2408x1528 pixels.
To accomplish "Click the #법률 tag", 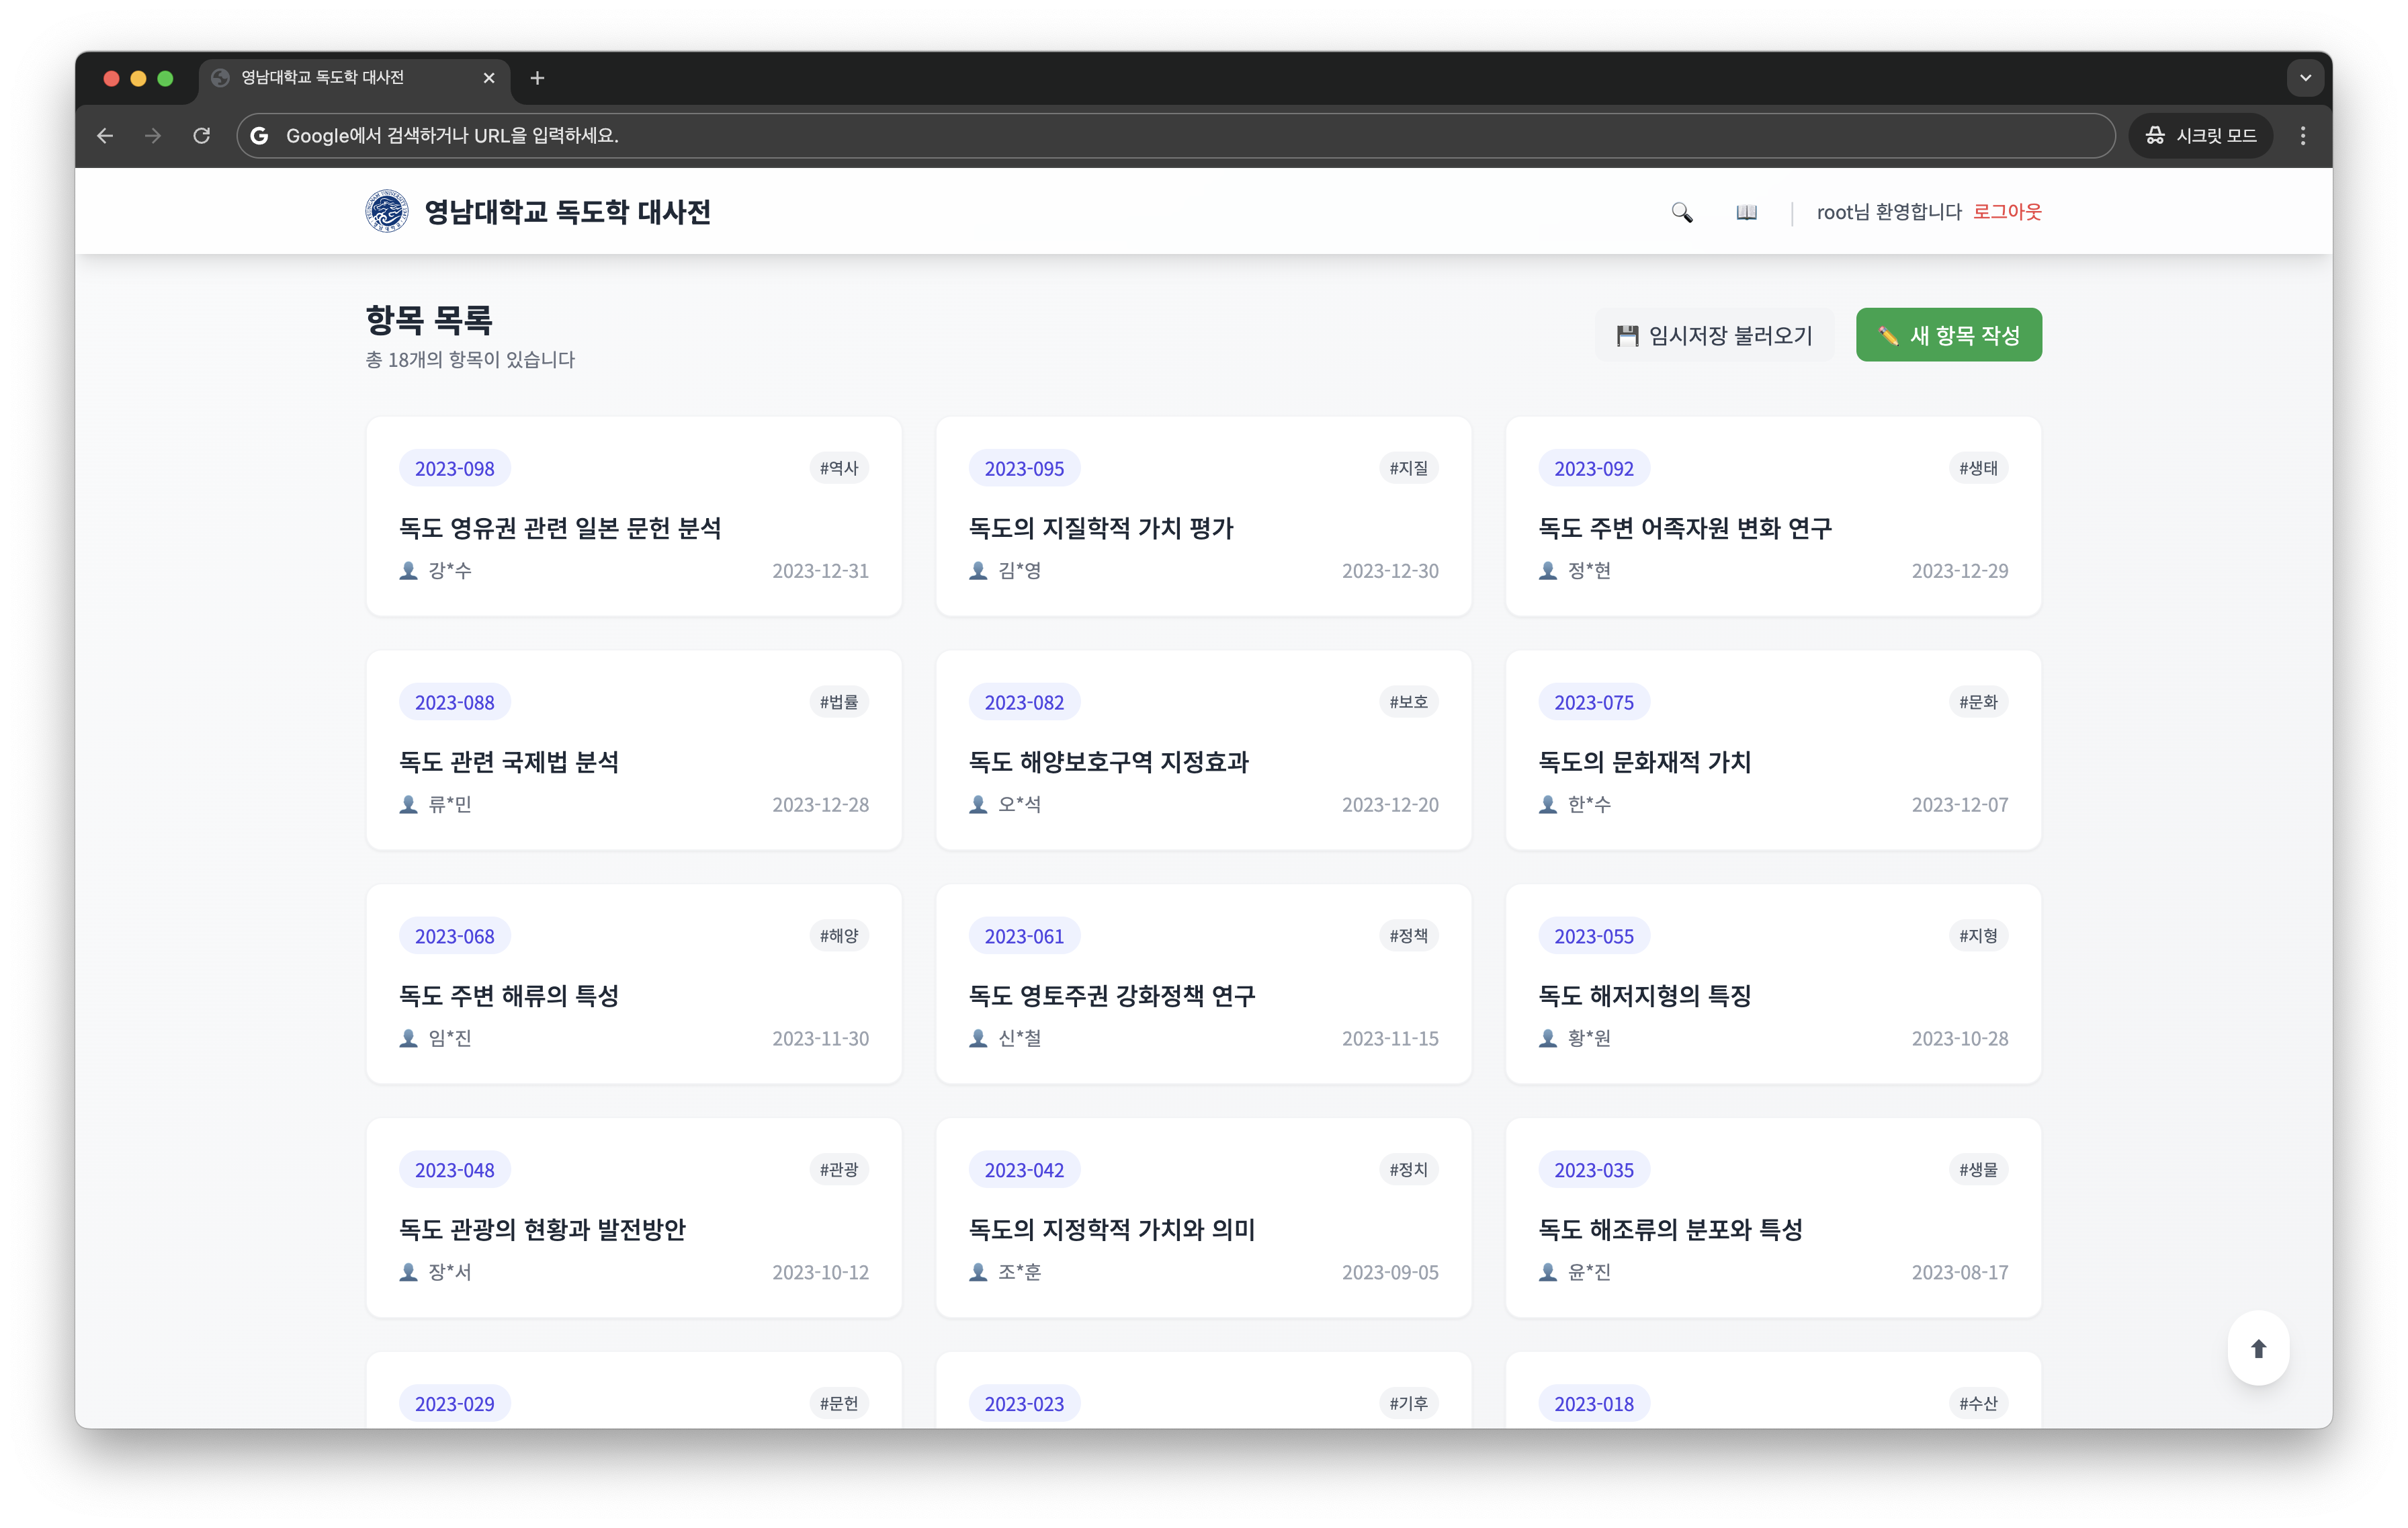I will (x=838, y=702).
